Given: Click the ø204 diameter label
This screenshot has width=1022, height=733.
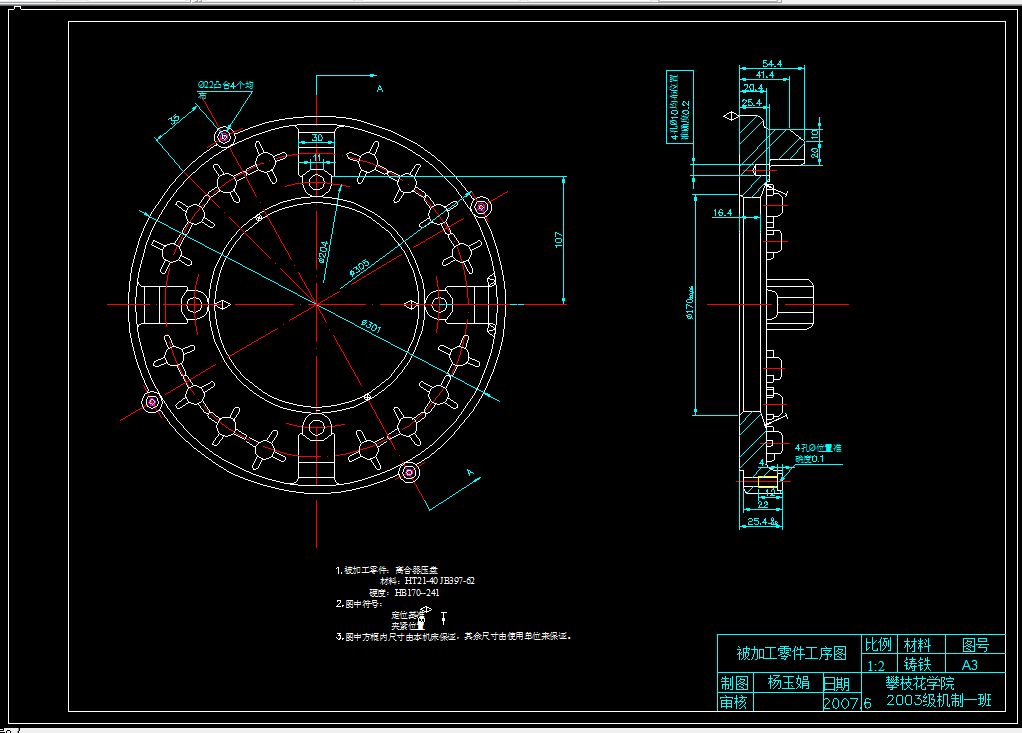Looking at the screenshot, I should [x=323, y=252].
